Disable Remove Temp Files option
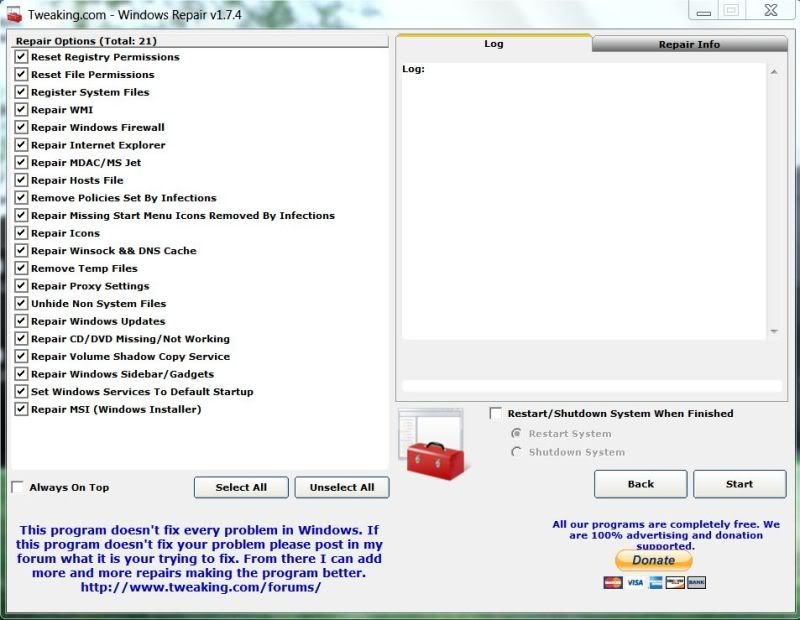Viewport: 800px width, 620px height. tap(21, 268)
